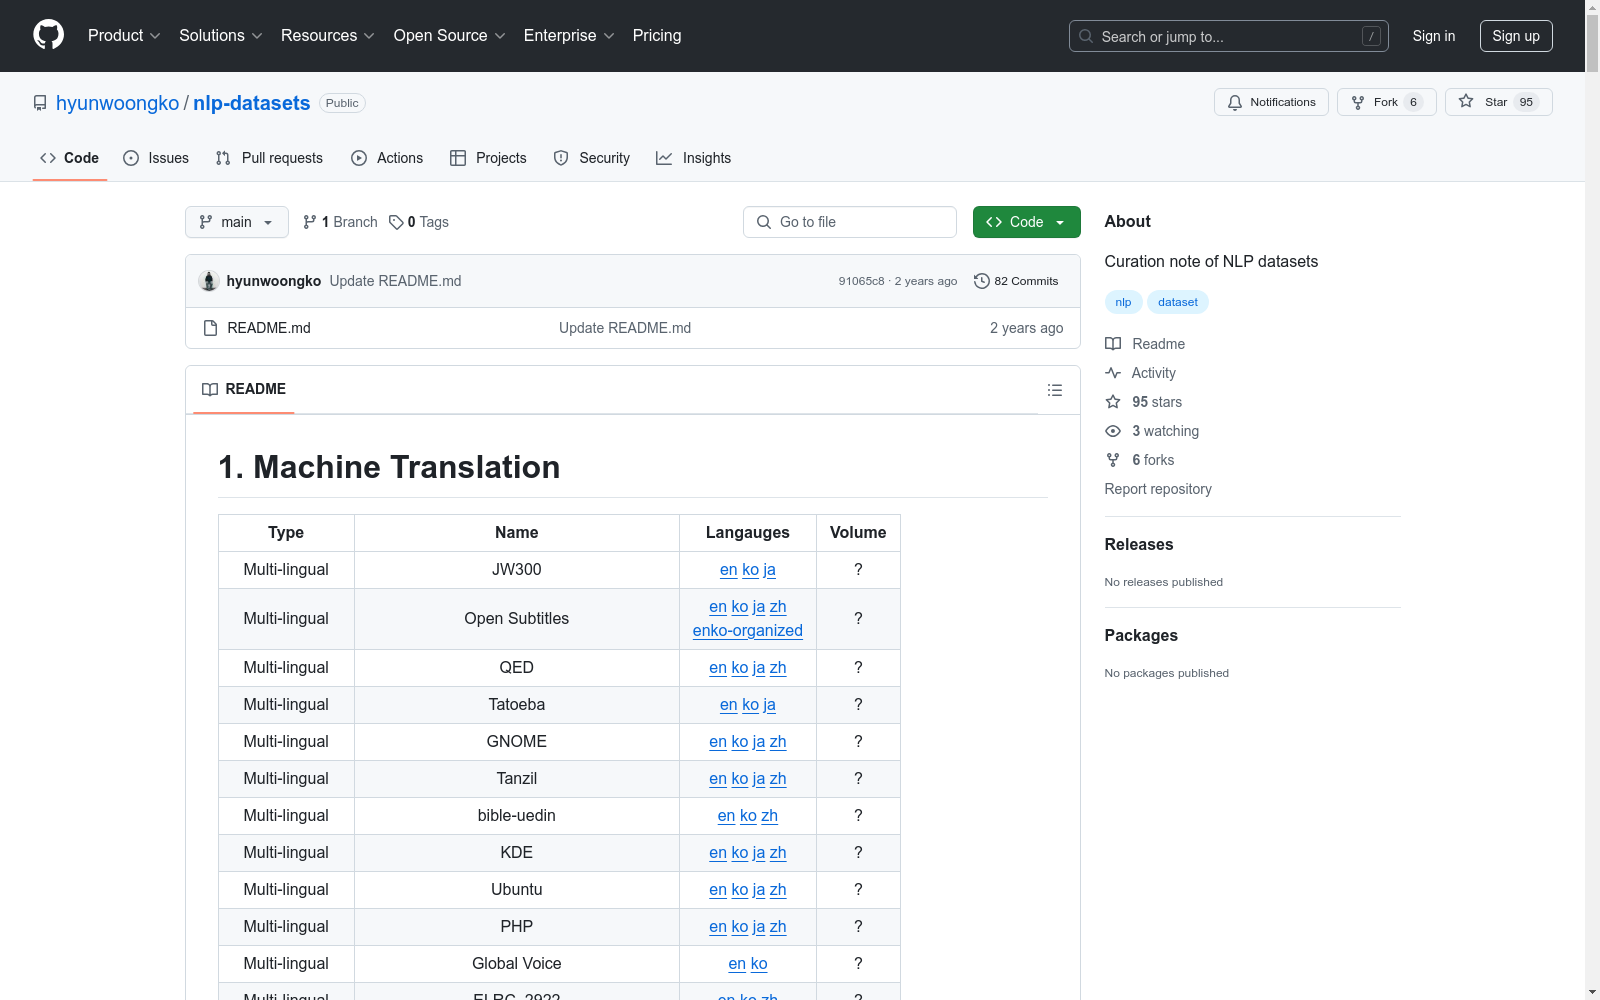The image size is (1600, 1000).
Task: Open the GNOME ja language link
Action: tap(759, 742)
